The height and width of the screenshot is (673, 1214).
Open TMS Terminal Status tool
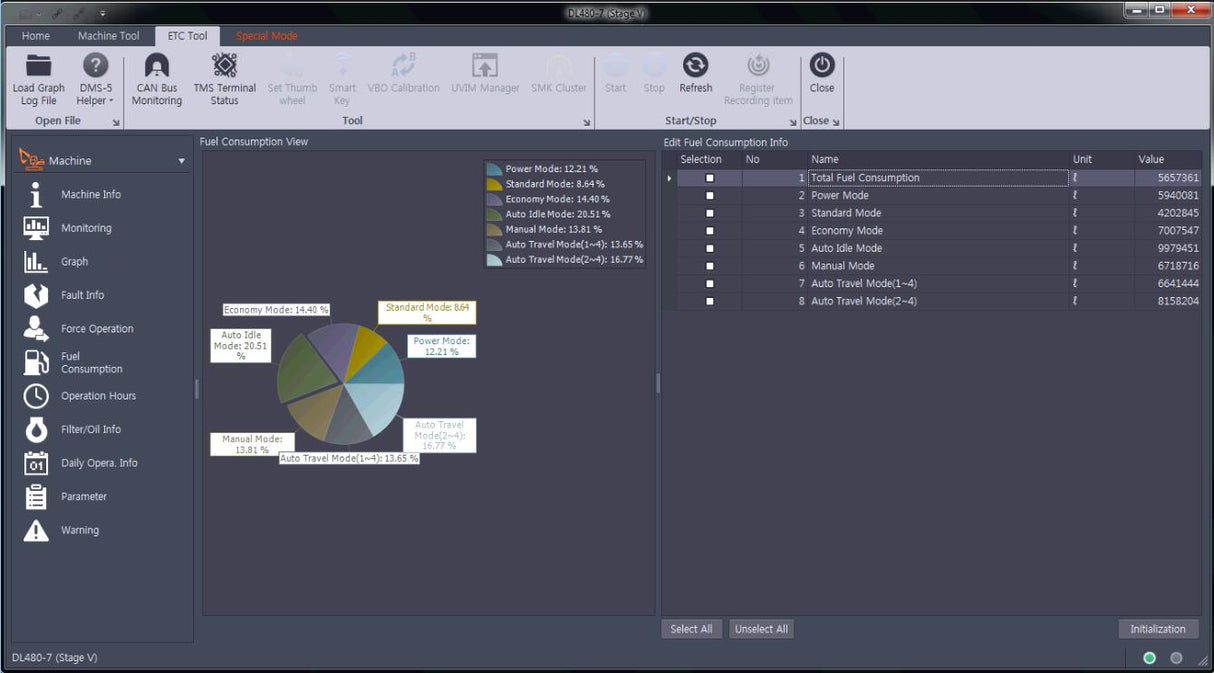coord(224,67)
